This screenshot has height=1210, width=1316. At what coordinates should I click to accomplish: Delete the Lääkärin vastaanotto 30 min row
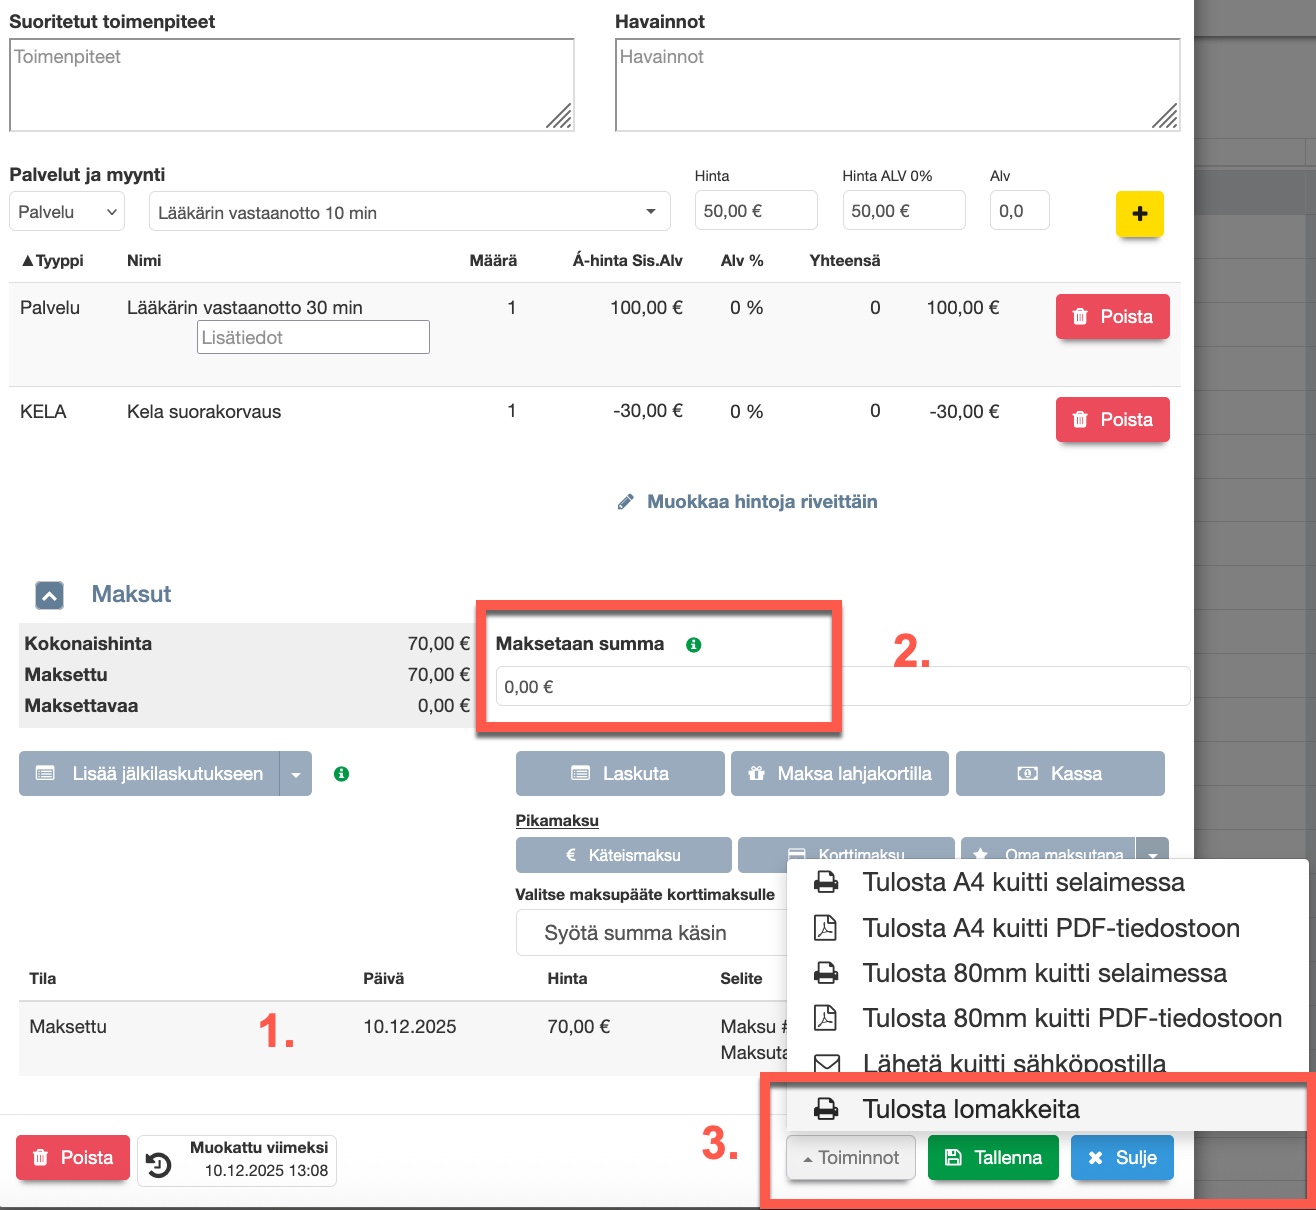pos(1112,317)
